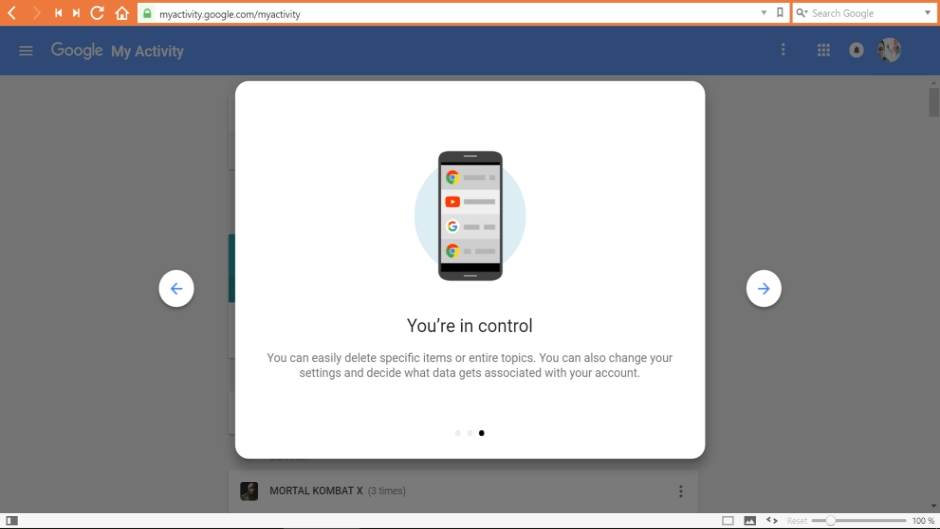This screenshot has width=940, height=529.
Task: Go back to the previous onboarding slide arrow
Action: [176, 289]
